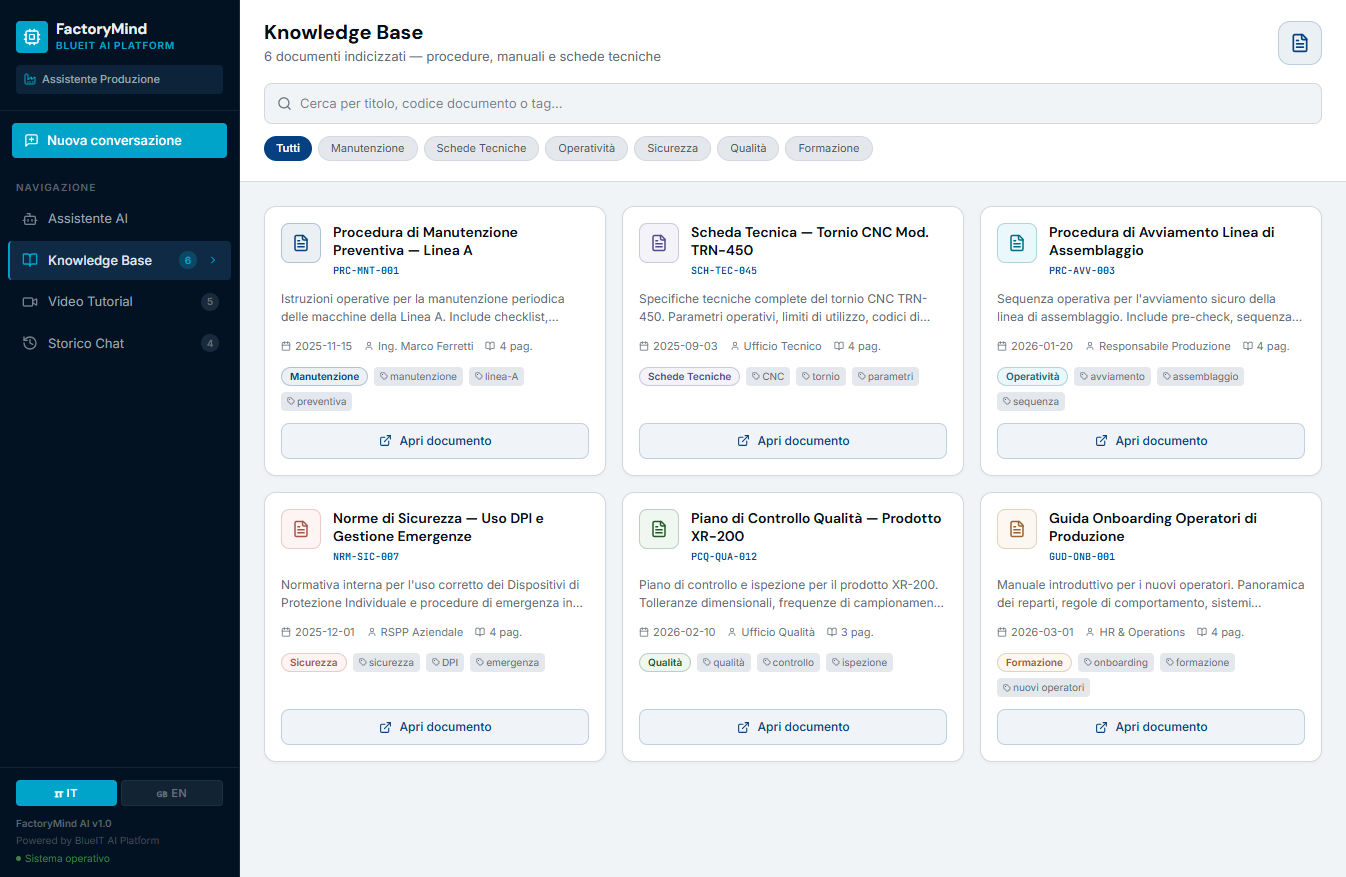Click the emergenza tag
The image size is (1346, 877).
click(508, 662)
